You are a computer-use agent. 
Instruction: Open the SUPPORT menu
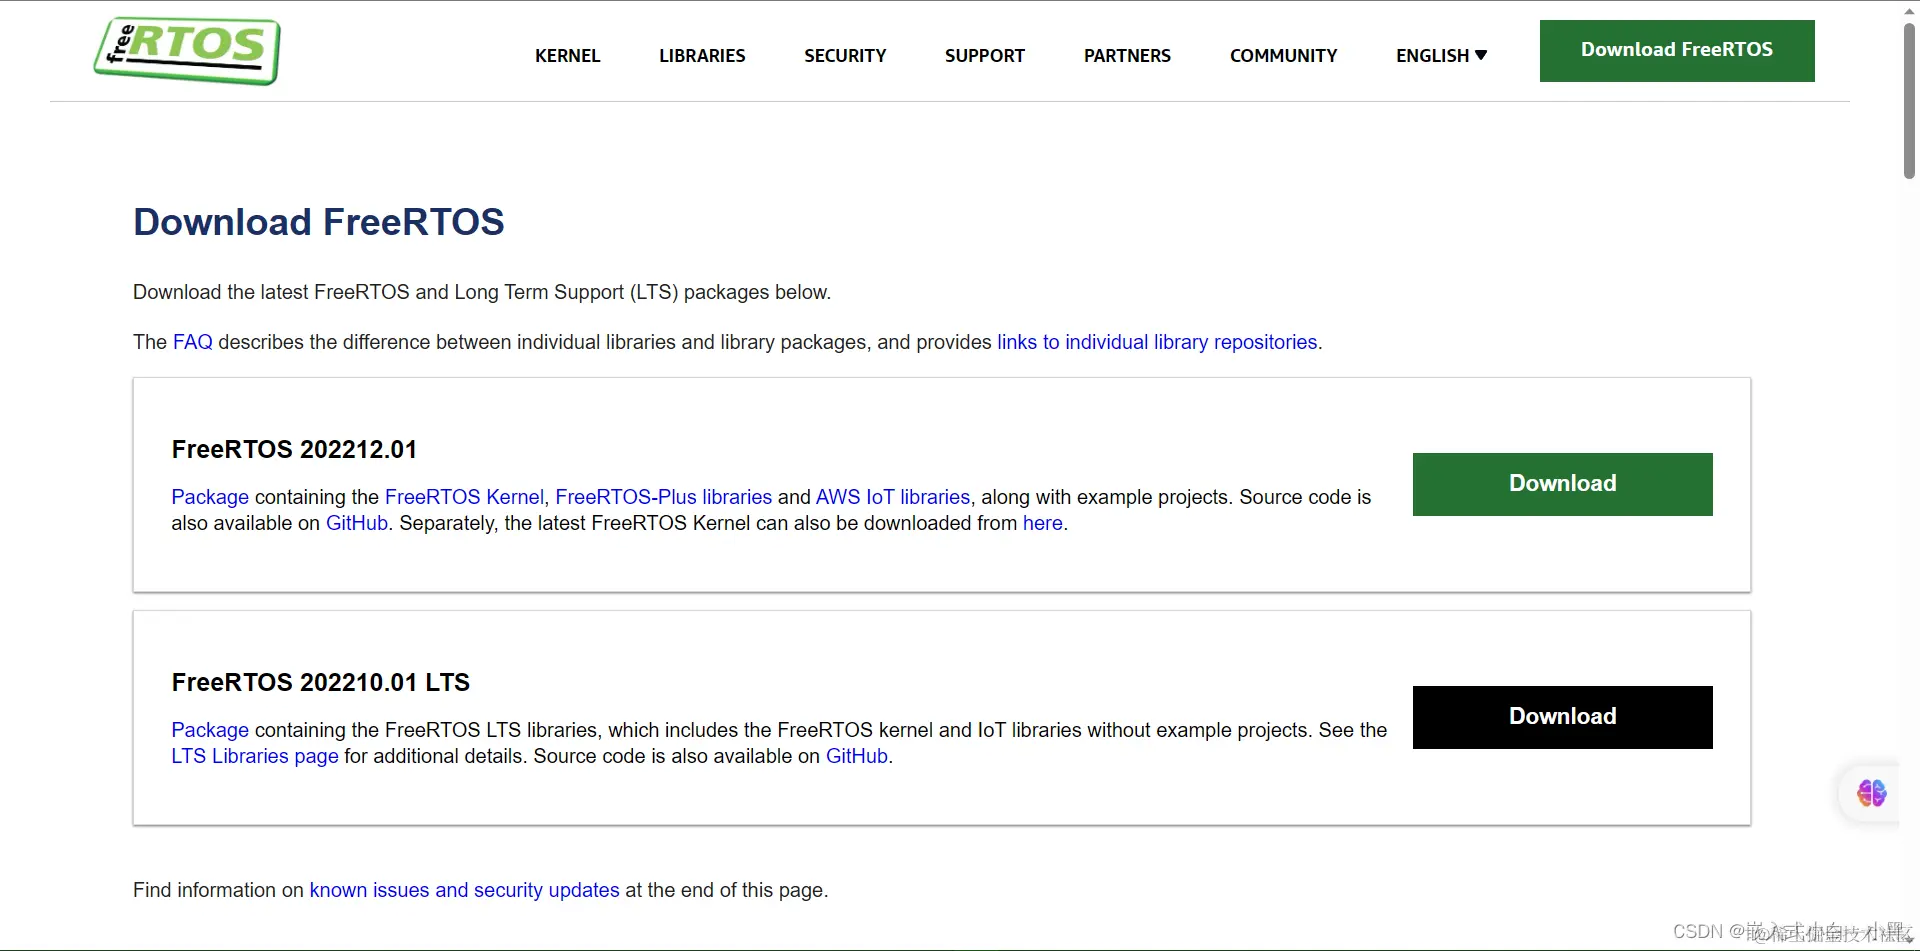click(985, 56)
